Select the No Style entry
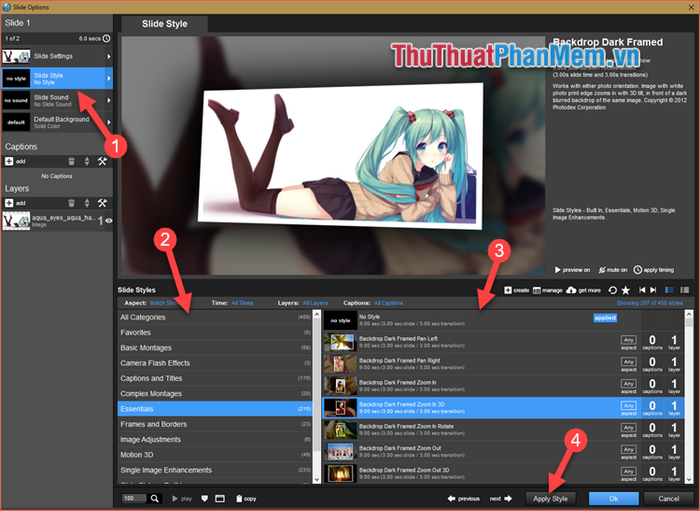This screenshot has height=511, width=700. pos(503,320)
